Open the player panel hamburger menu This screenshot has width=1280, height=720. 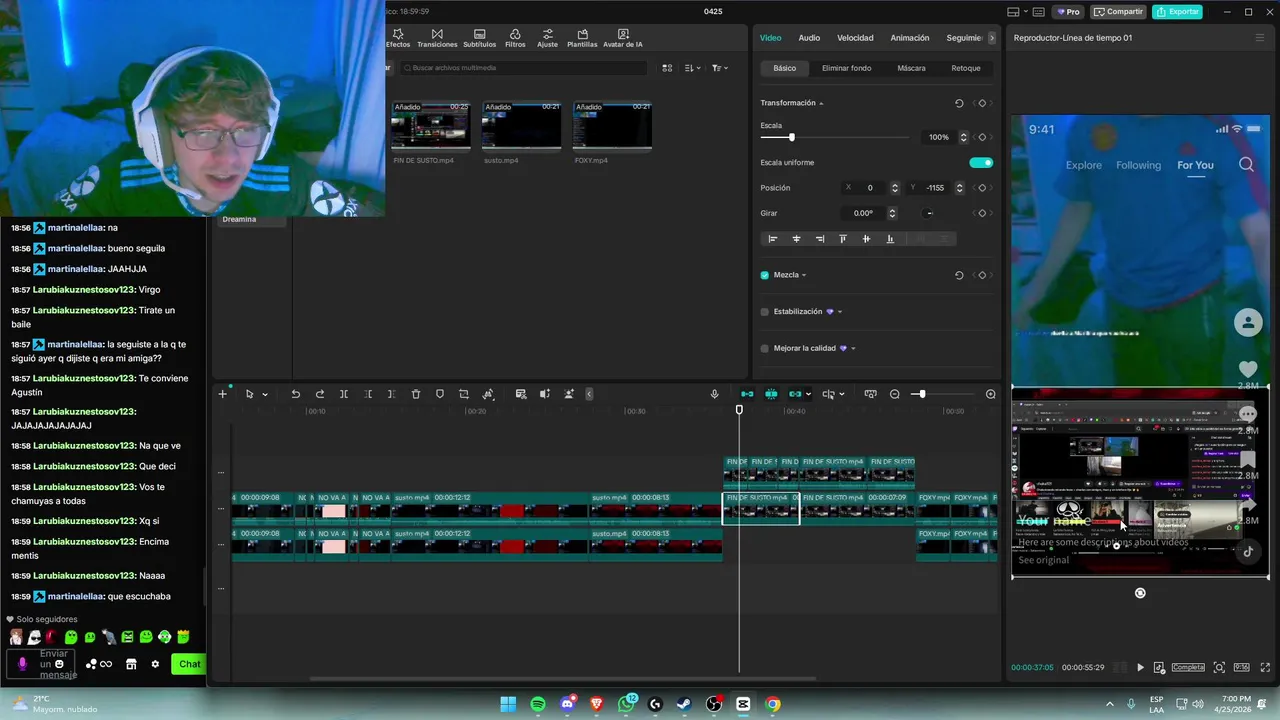click(1260, 38)
